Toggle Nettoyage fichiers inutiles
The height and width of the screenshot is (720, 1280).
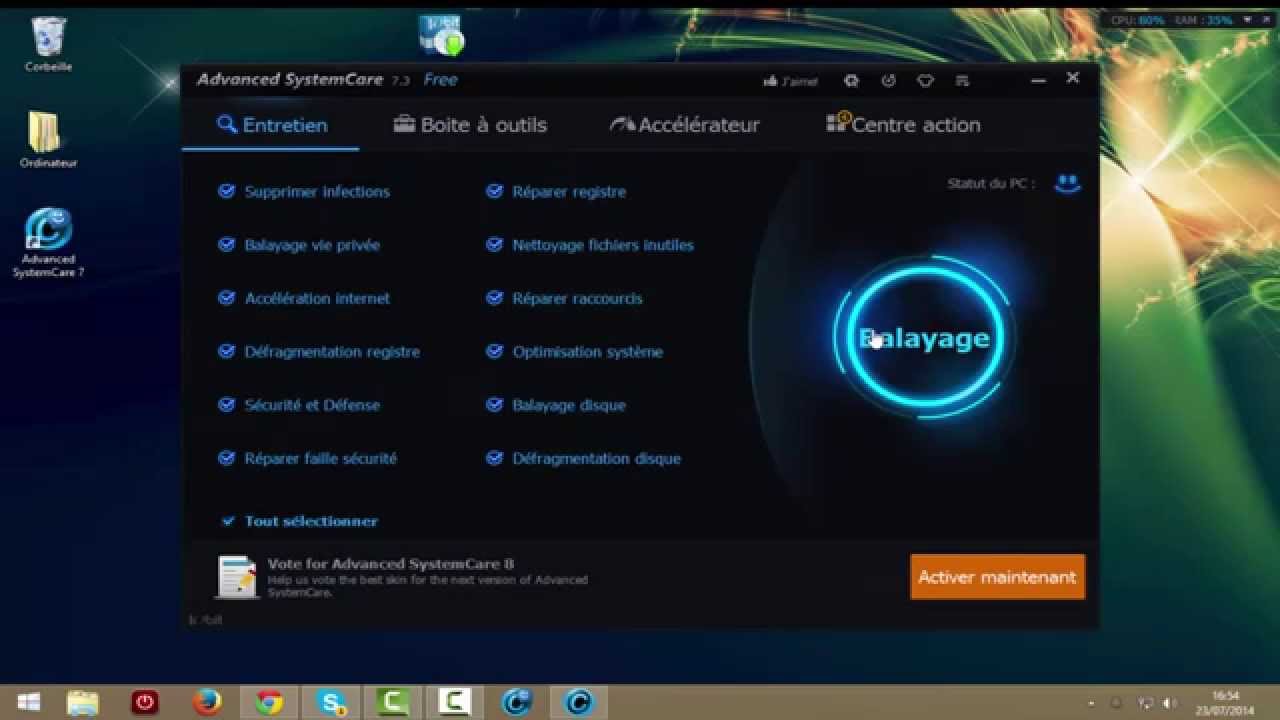[494, 245]
